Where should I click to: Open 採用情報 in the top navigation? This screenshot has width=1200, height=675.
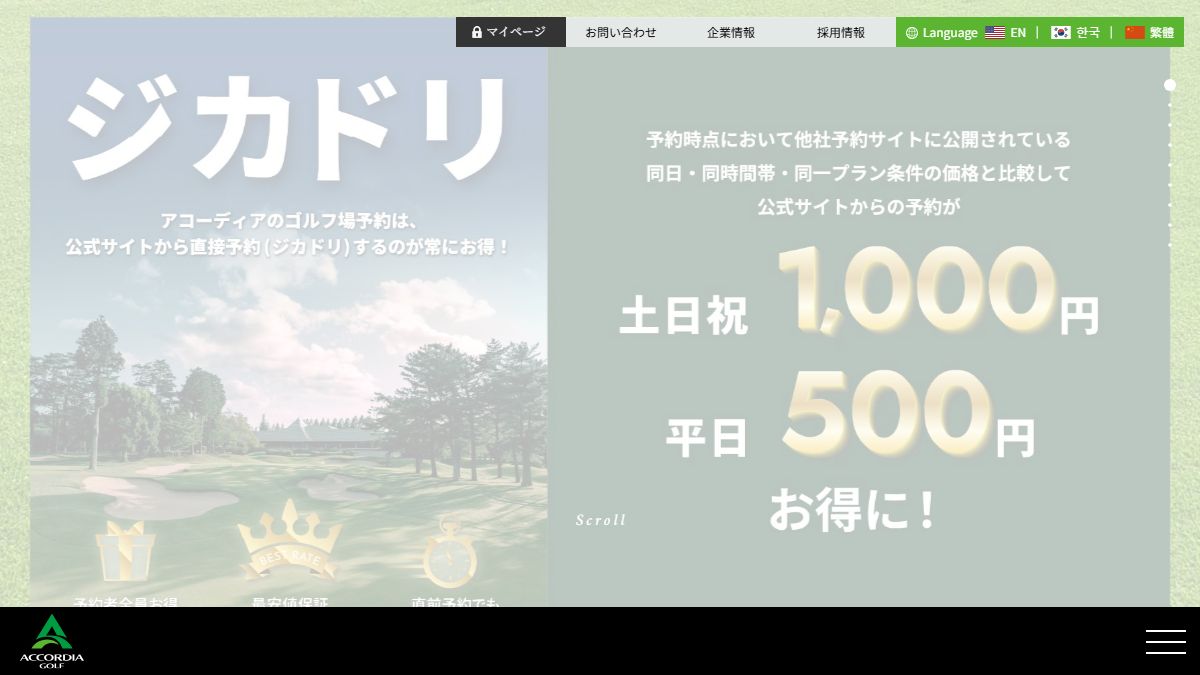pyautogui.click(x=841, y=32)
